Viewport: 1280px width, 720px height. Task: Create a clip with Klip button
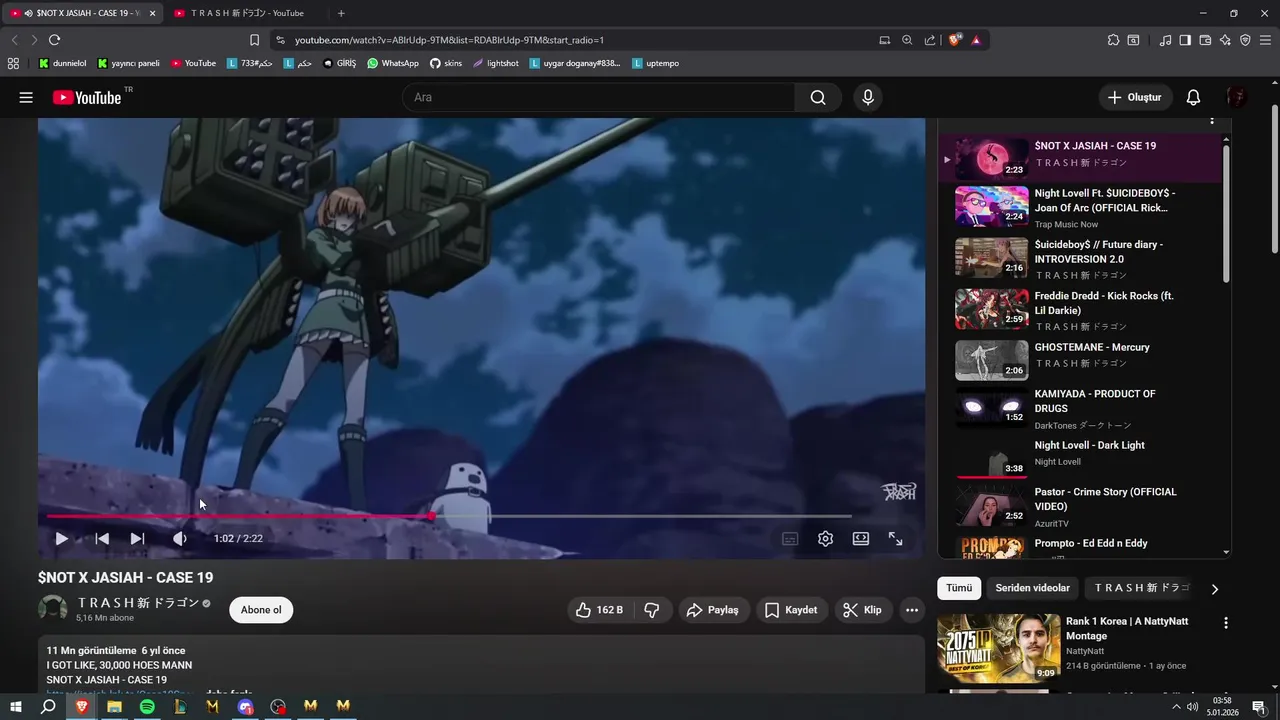point(862,610)
